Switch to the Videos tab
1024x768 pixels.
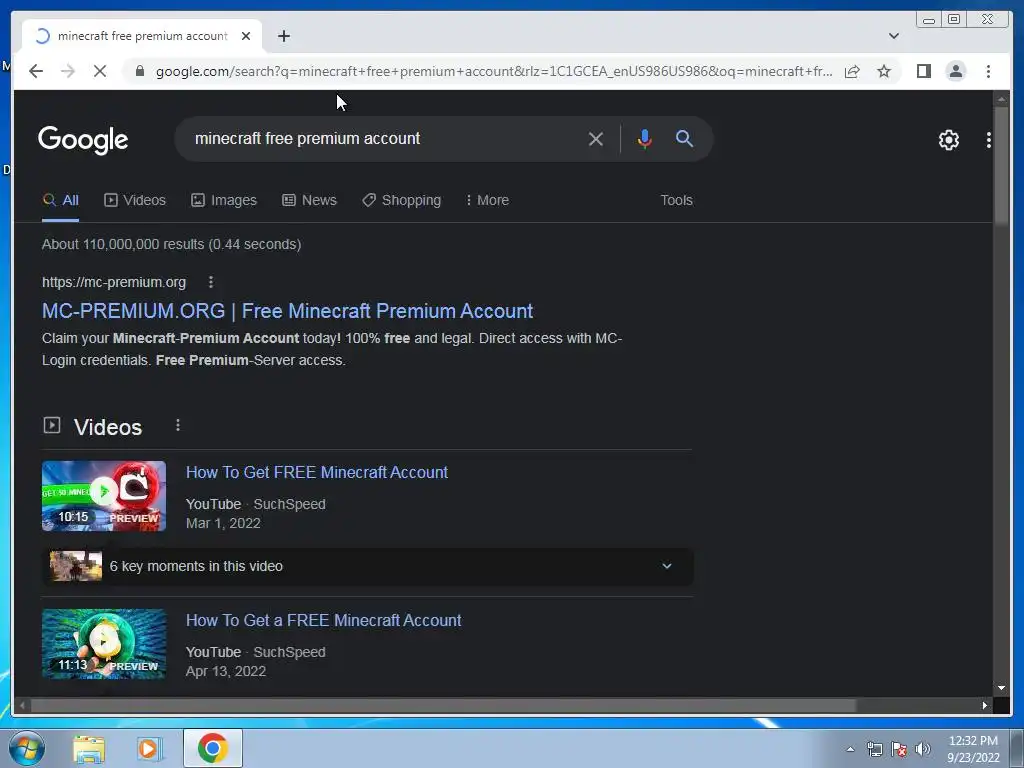pos(135,200)
